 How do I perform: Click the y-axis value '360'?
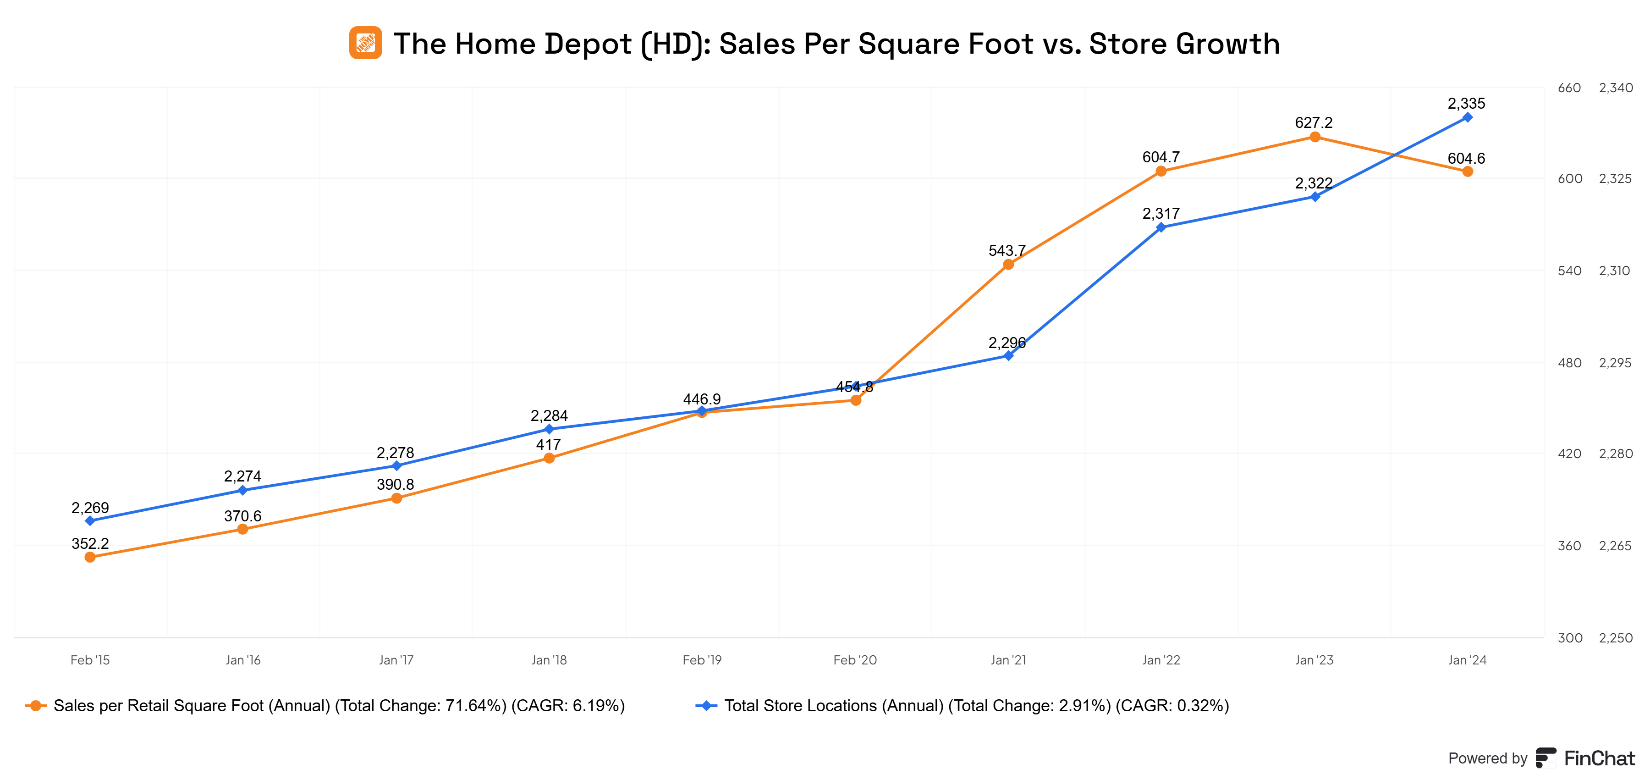tap(1570, 546)
